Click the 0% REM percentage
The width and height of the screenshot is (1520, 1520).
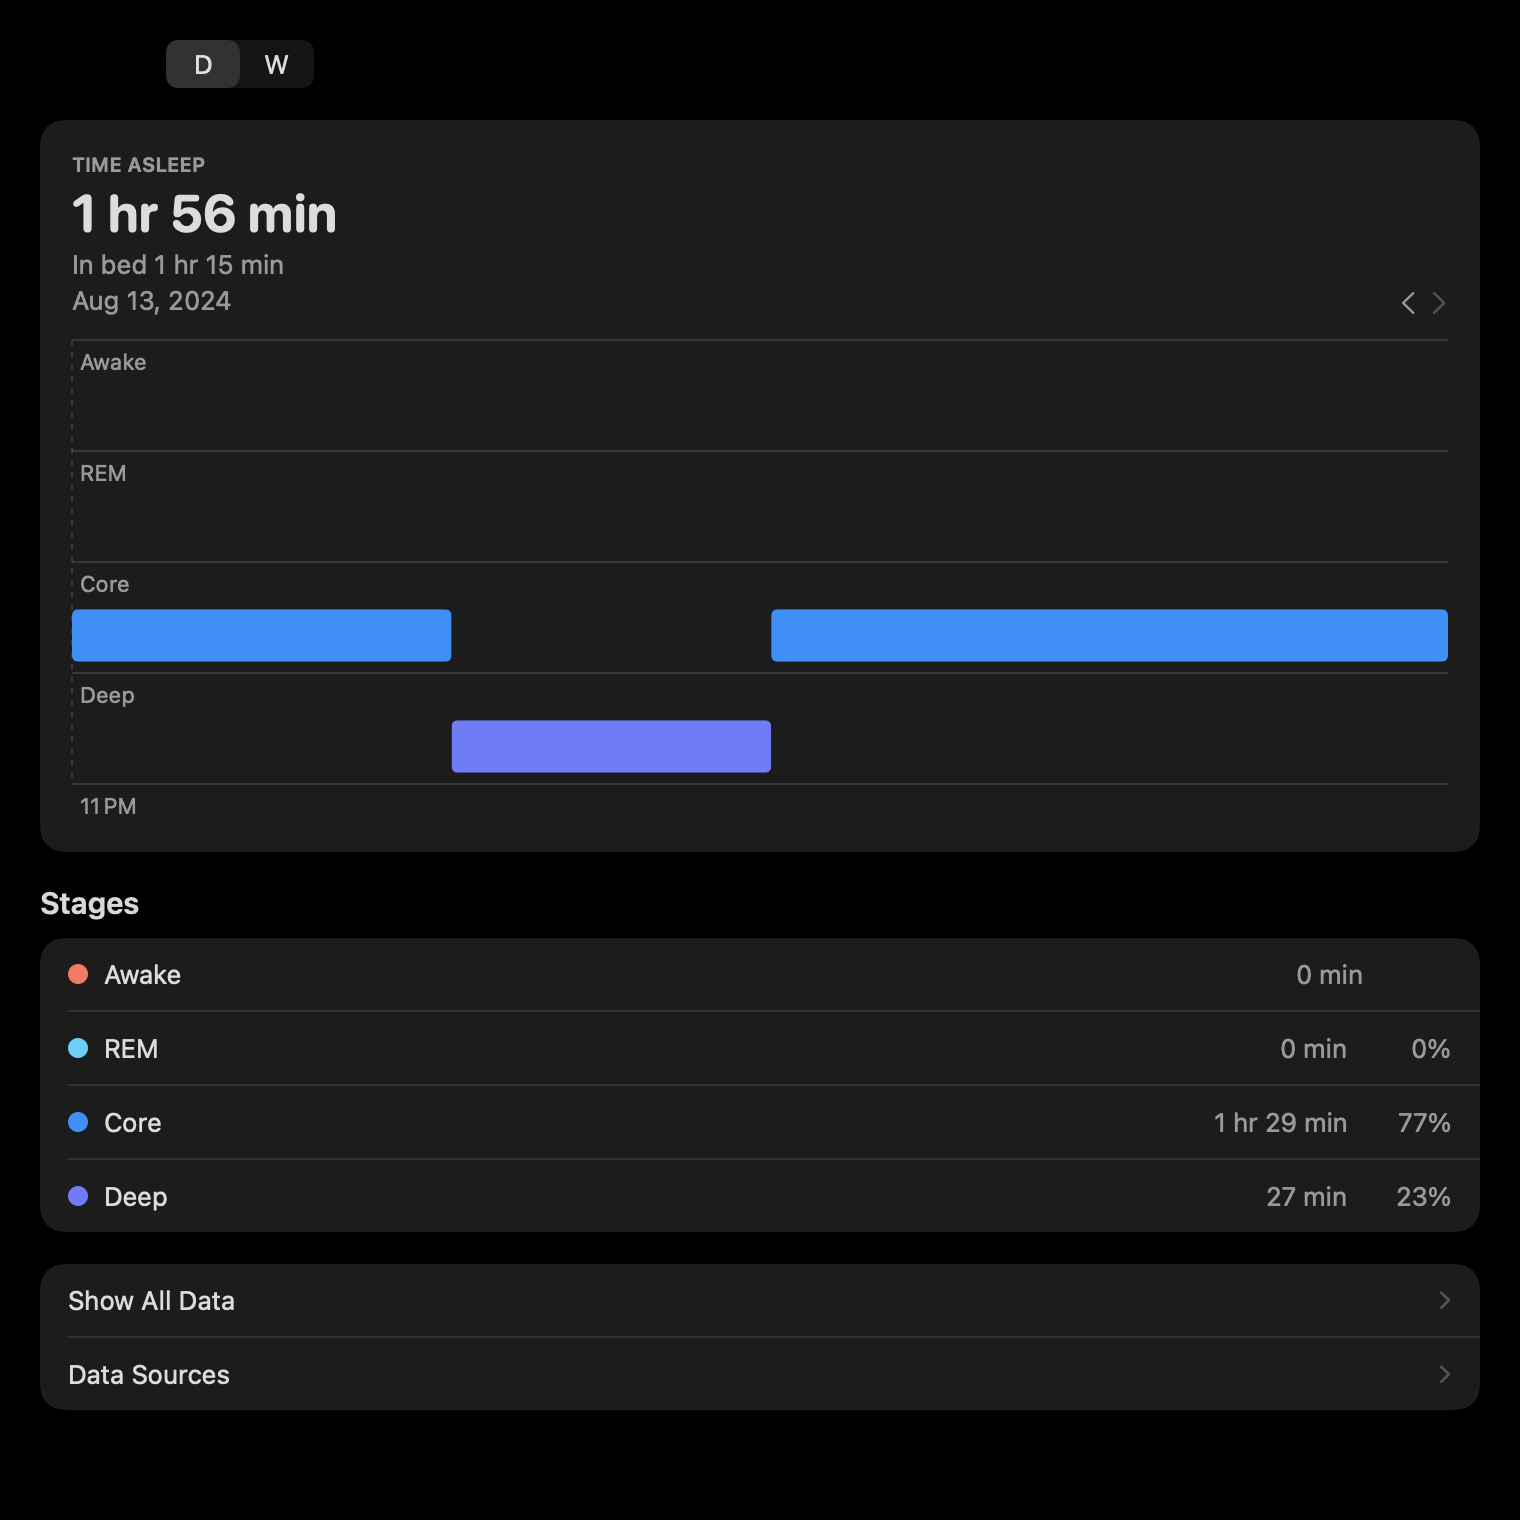point(1431,1049)
